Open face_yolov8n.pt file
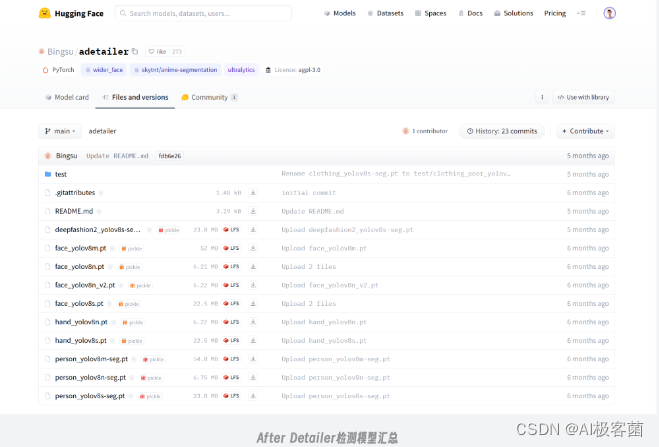Image resolution: width=659 pixels, height=447 pixels. (79, 267)
